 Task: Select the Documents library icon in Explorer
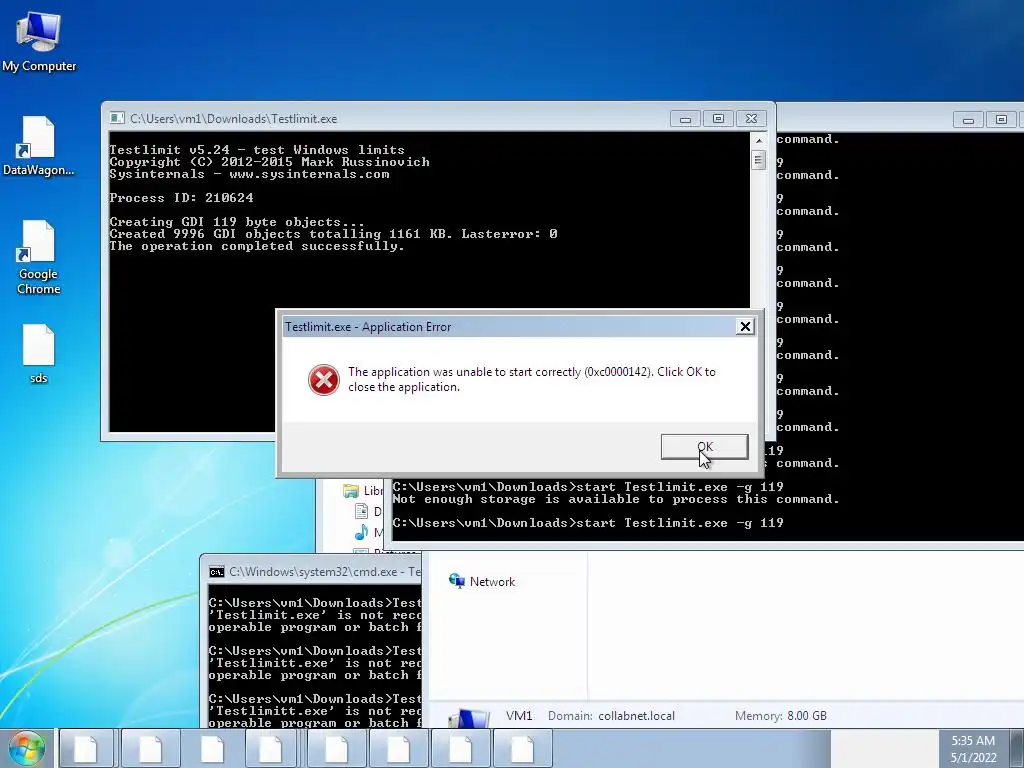(361, 511)
